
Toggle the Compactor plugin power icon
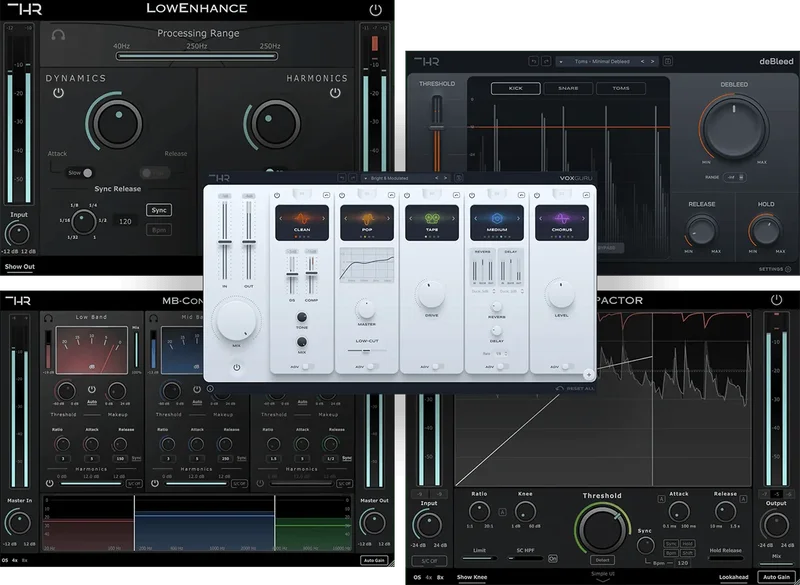coord(776,300)
